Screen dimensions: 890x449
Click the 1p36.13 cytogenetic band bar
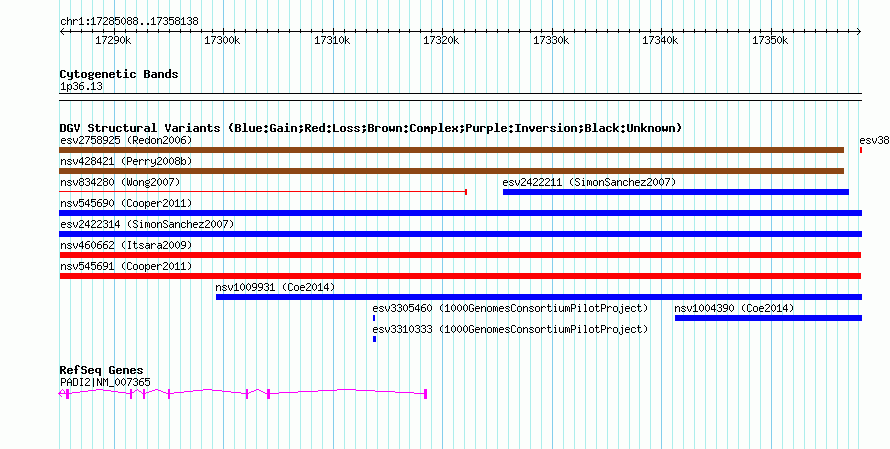pyautogui.click(x=460, y=97)
